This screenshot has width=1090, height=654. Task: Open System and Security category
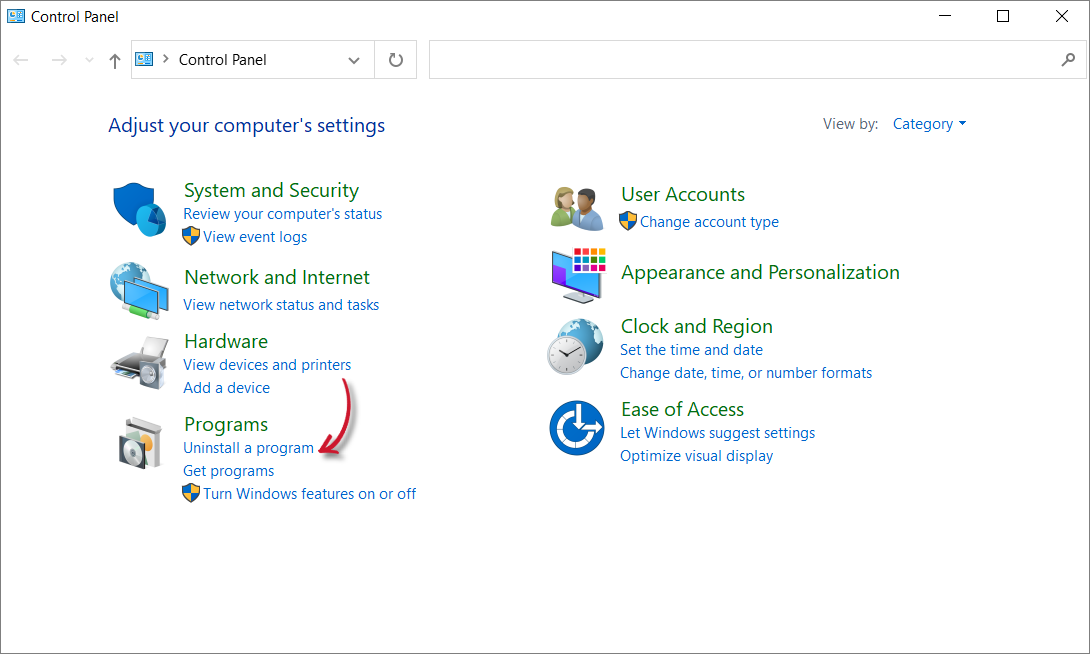271,190
